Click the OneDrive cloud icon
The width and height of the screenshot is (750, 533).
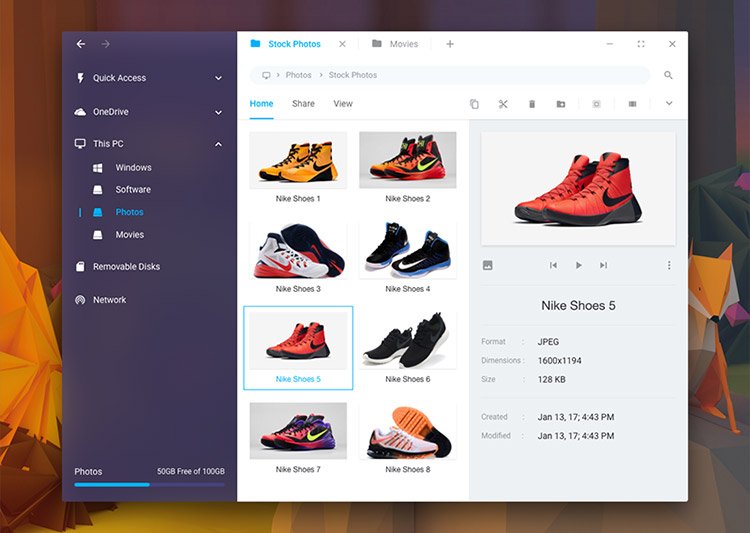(x=80, y=112)
